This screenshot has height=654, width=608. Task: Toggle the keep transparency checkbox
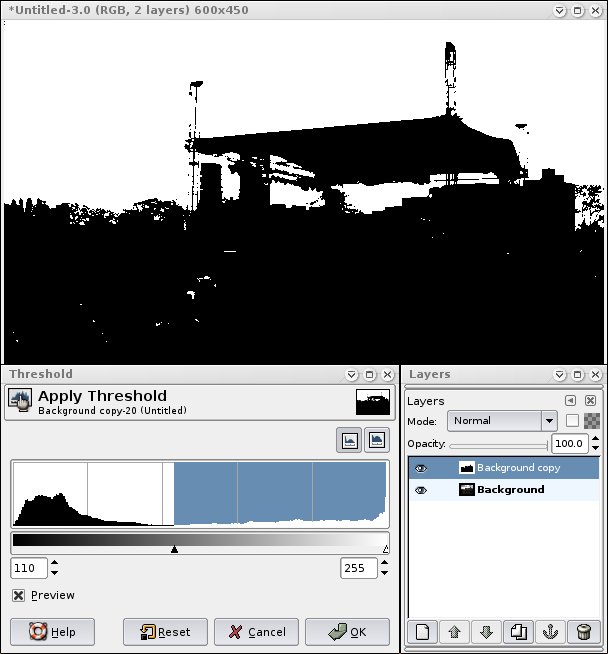pyautogui.click(x=572, y=421)
